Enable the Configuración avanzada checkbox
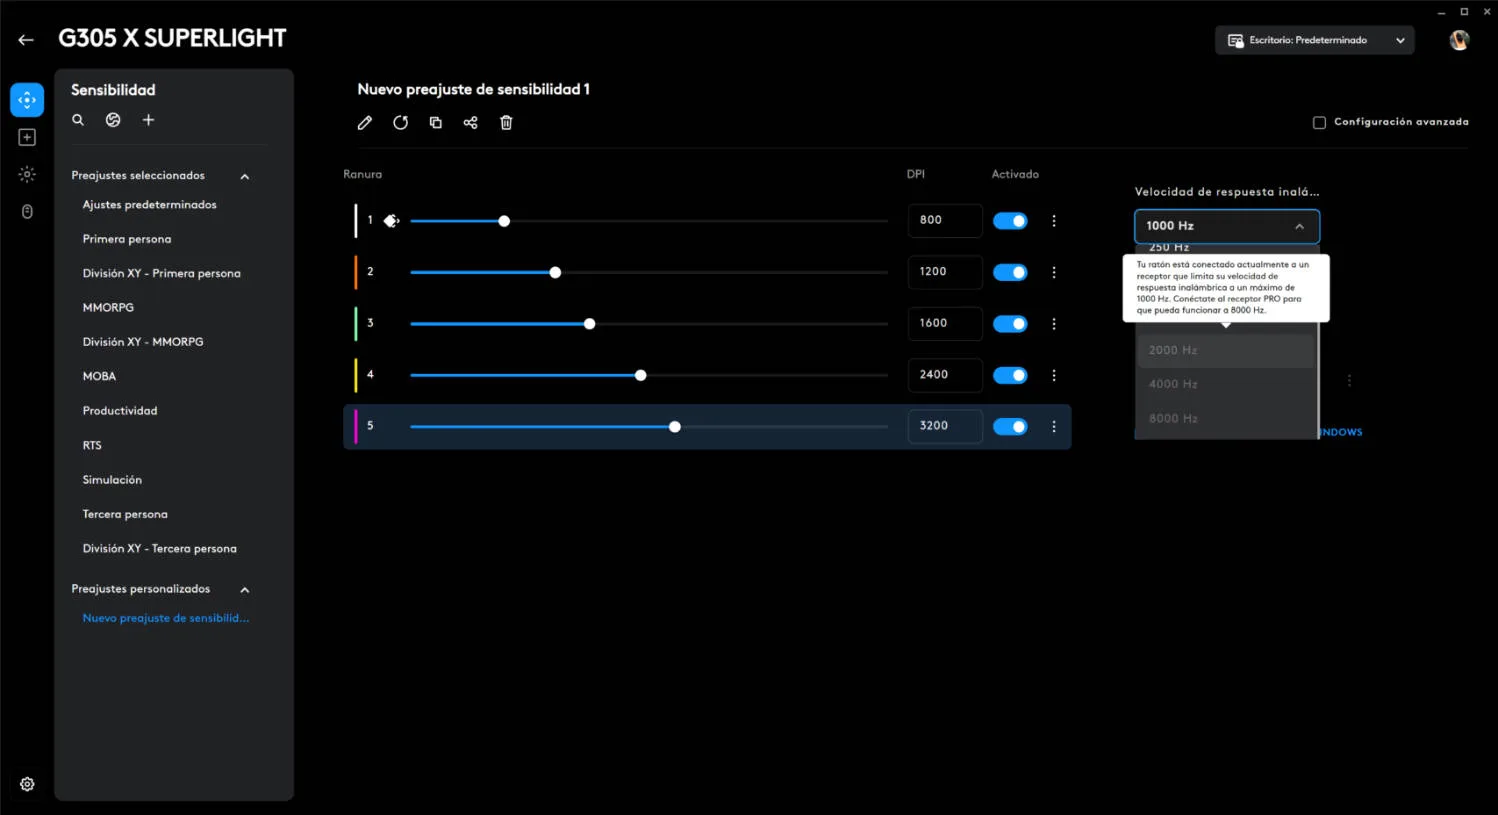 point(1319,122)
